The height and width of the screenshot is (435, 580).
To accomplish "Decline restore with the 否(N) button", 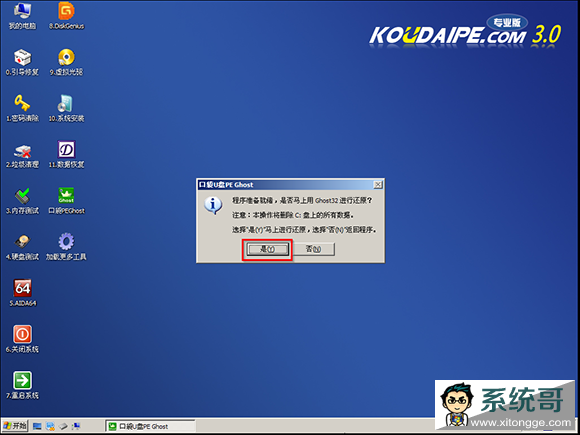I will (314, 249).
